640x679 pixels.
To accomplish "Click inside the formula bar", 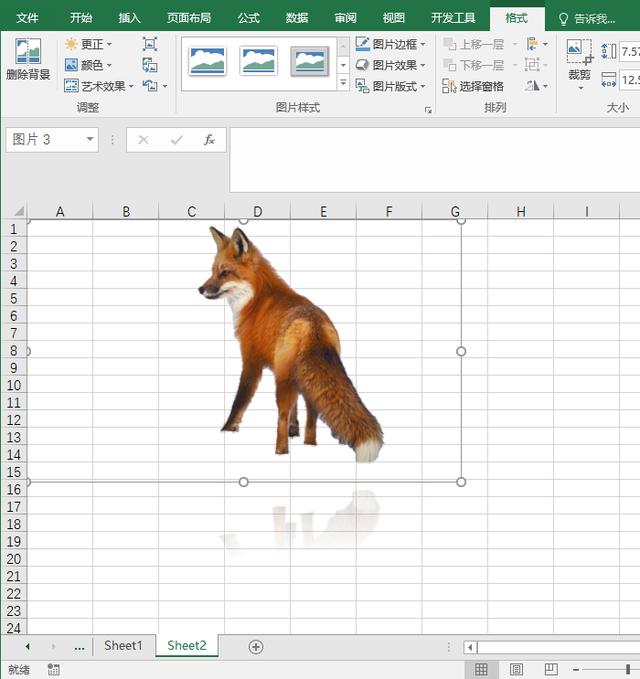I will click(x=435, y=159).
